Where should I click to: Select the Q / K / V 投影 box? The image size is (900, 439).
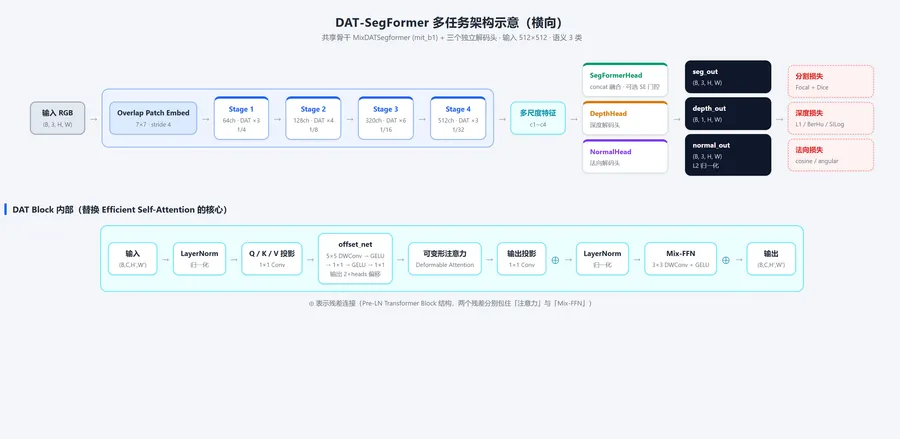tap(272, 258)
